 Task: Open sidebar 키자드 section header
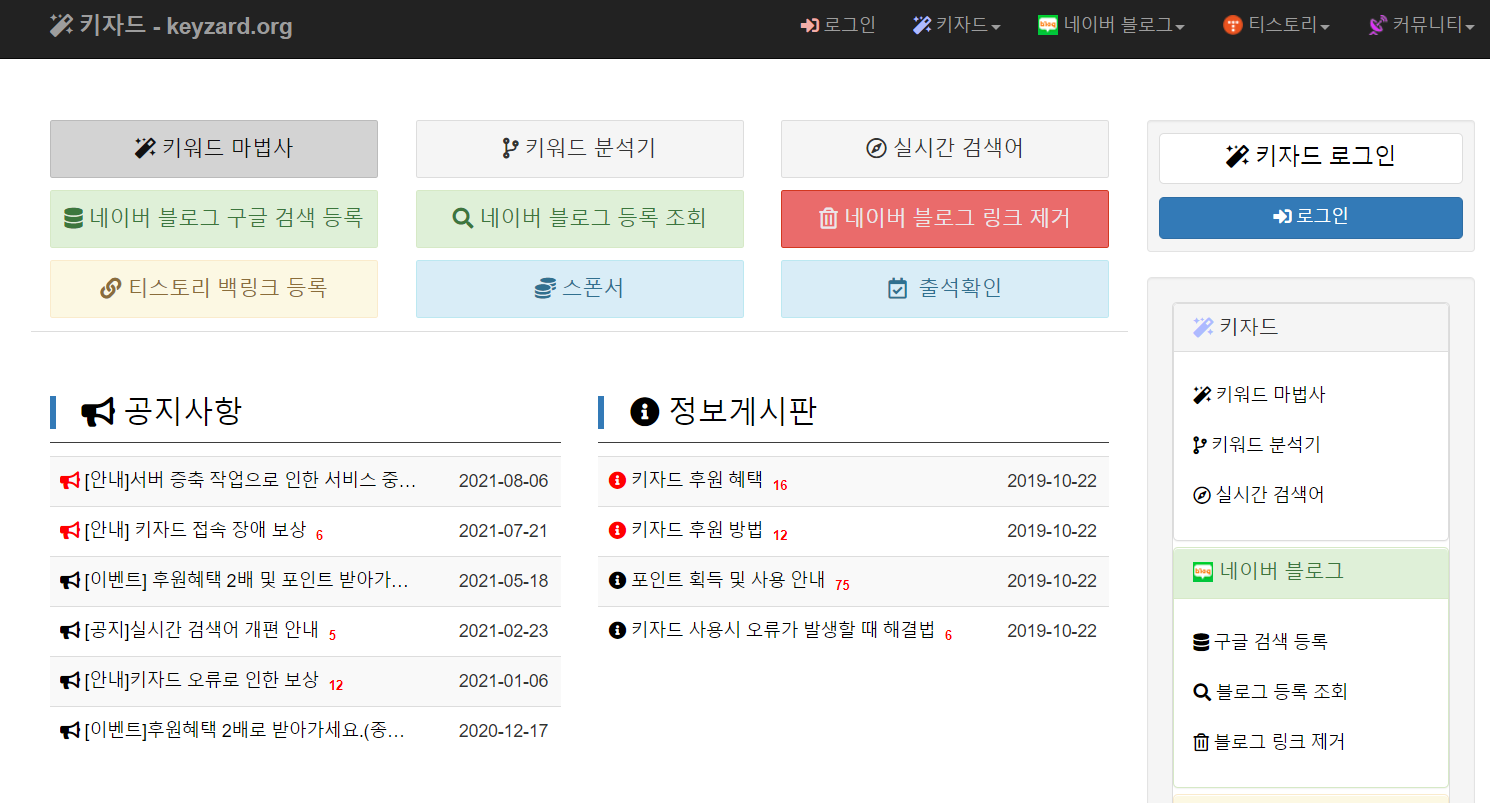coord(1311,327)
